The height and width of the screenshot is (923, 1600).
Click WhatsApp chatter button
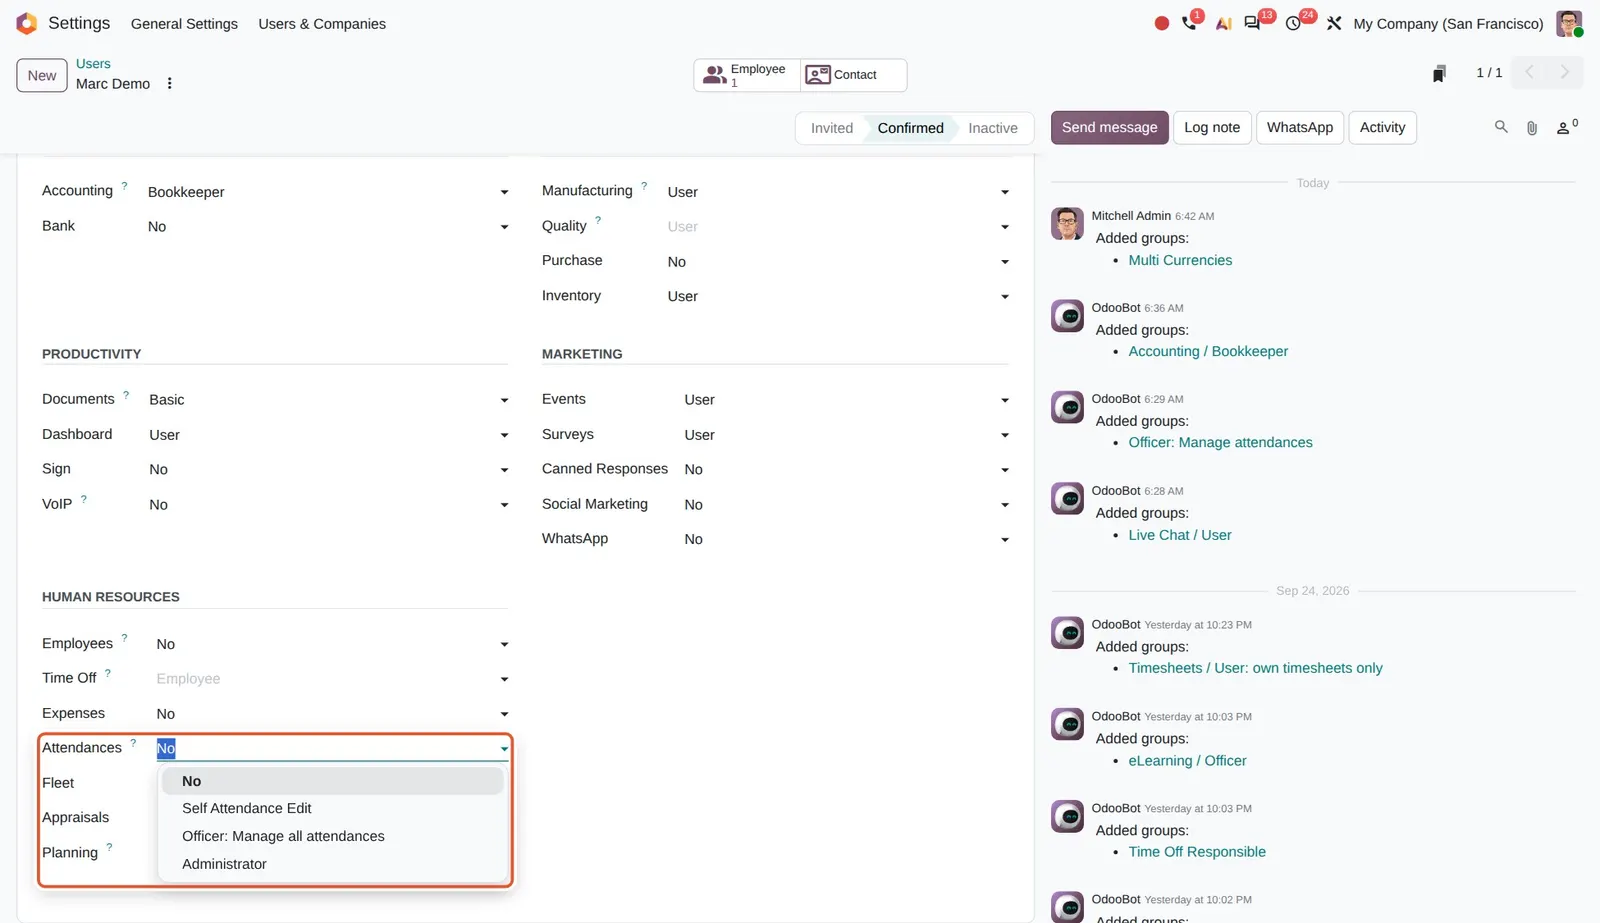point(1299,128)
